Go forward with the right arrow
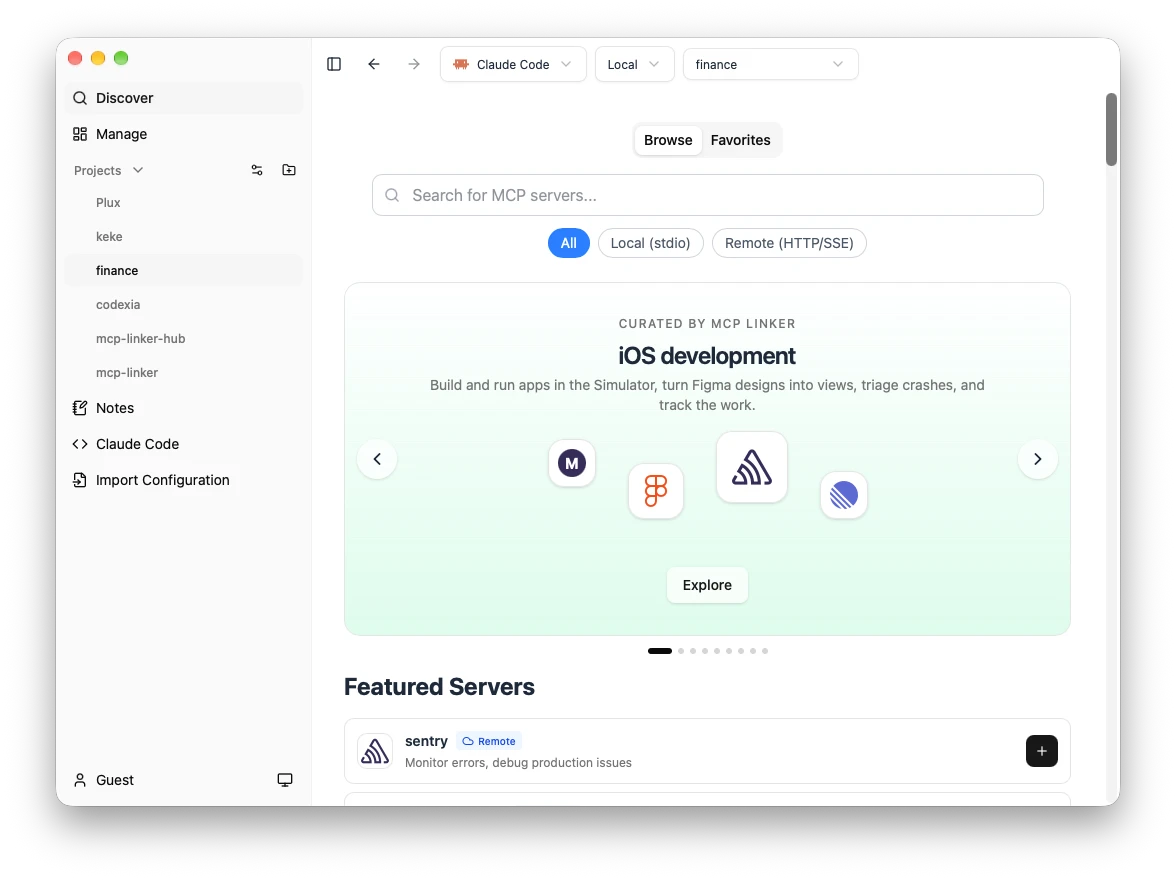Screen dimensions: 1176x880 coord(413,65)
